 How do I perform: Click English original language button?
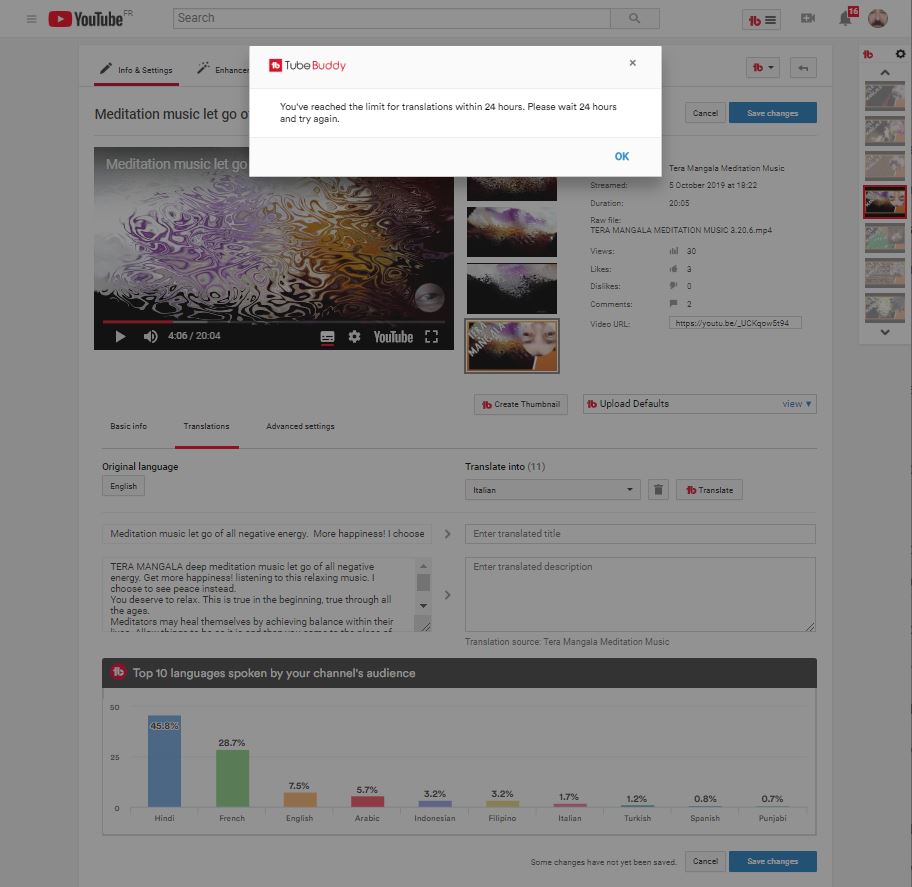tap(123, 486)
